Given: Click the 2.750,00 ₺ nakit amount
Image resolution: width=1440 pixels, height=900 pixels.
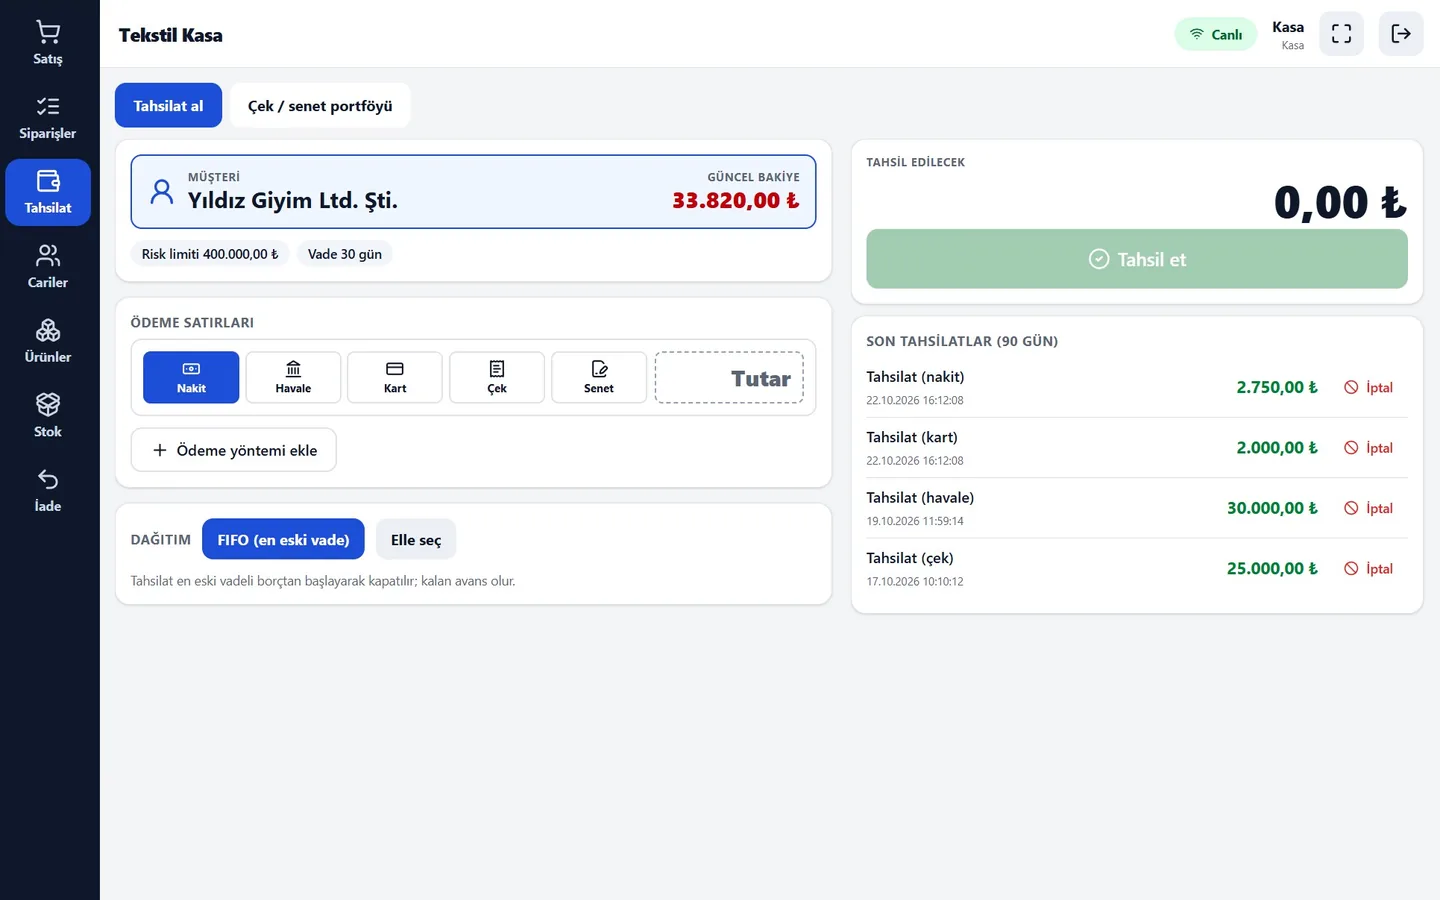Looking at the screenshot, I should coord(1277,387).
